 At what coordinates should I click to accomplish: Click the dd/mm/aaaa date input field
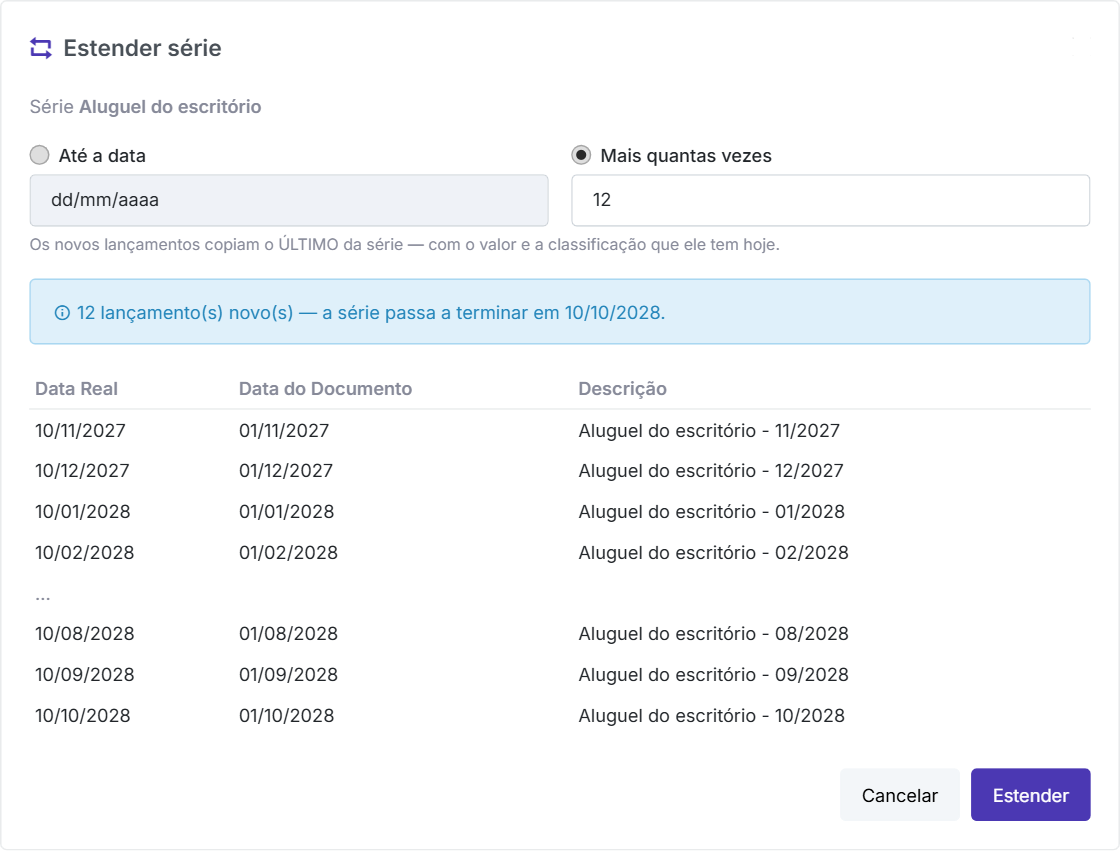point(289,200)
